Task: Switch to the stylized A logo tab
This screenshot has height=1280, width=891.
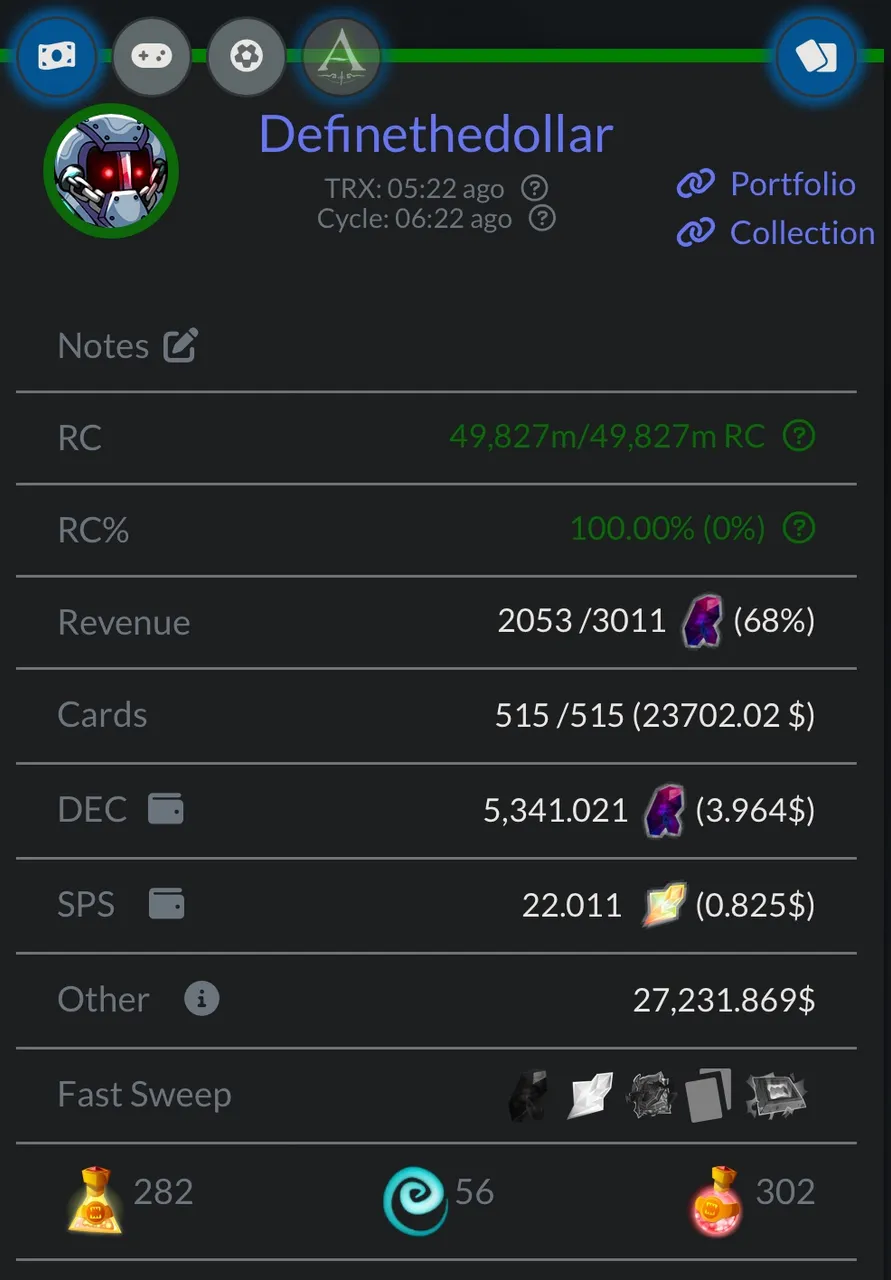Action: [x=341, y=56]
